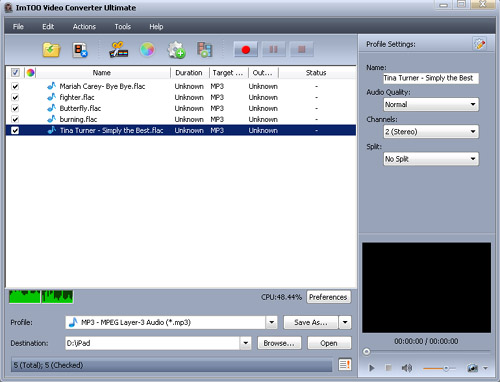Image resolution: width=500 pixels, height=382 pixels.
Task: Click the Add Profile gear icon
Action: tap(176, 50)
